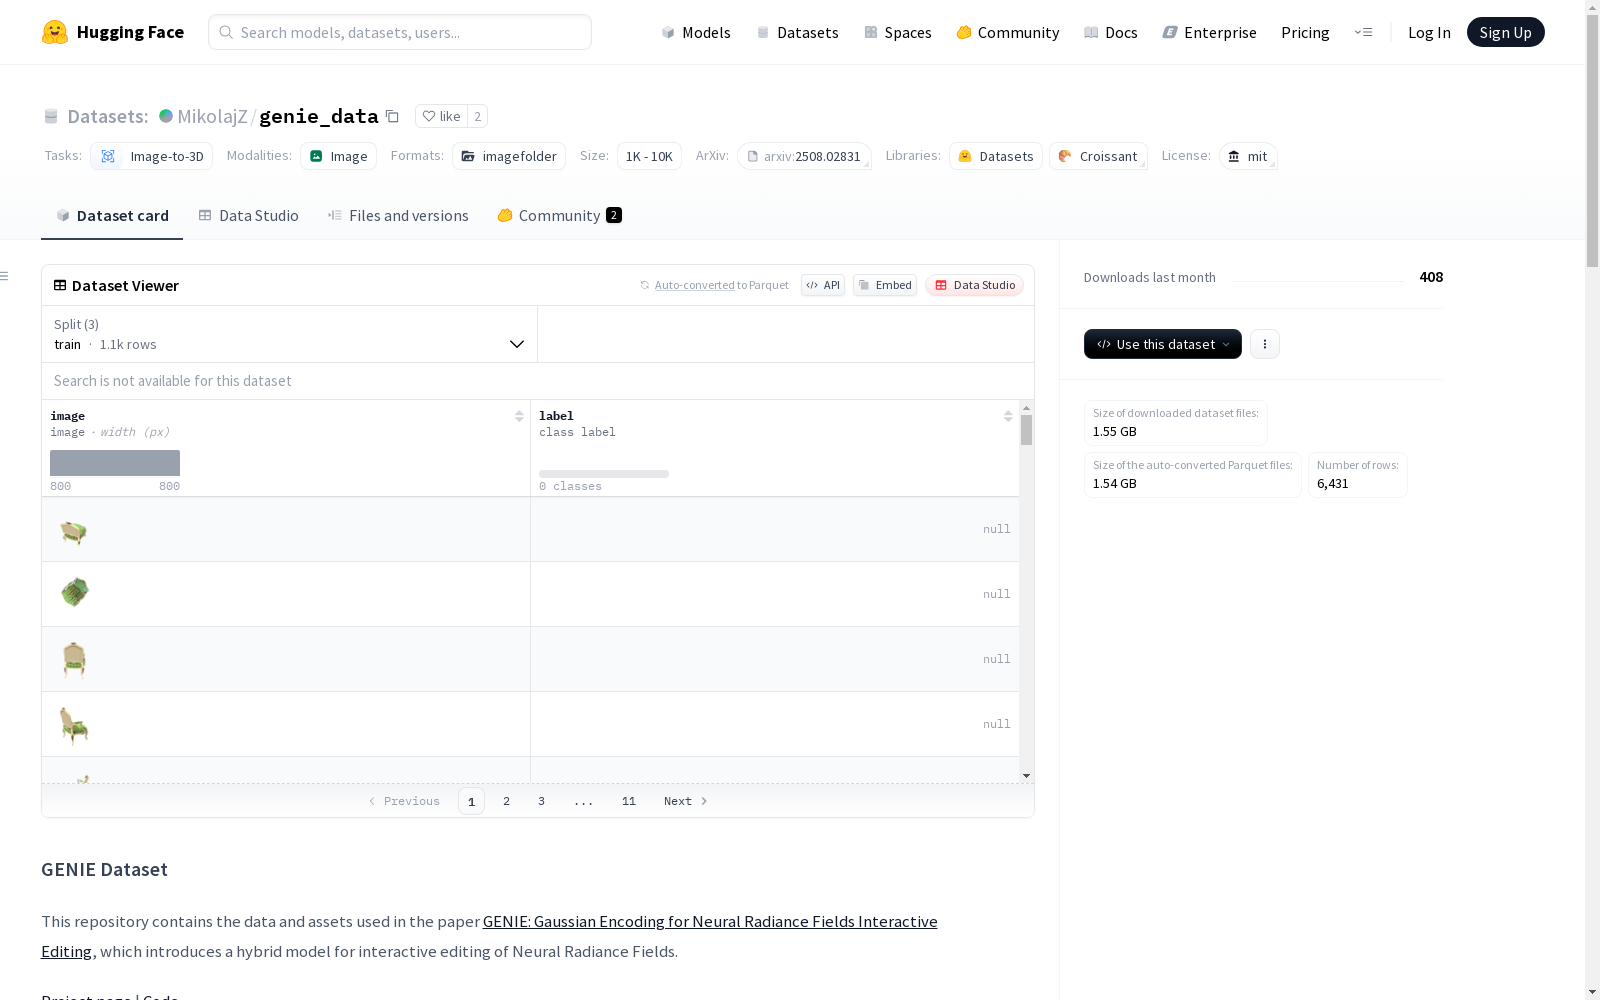Toggle the left table-of-contents sidebar icon

[x=5, y=276]
